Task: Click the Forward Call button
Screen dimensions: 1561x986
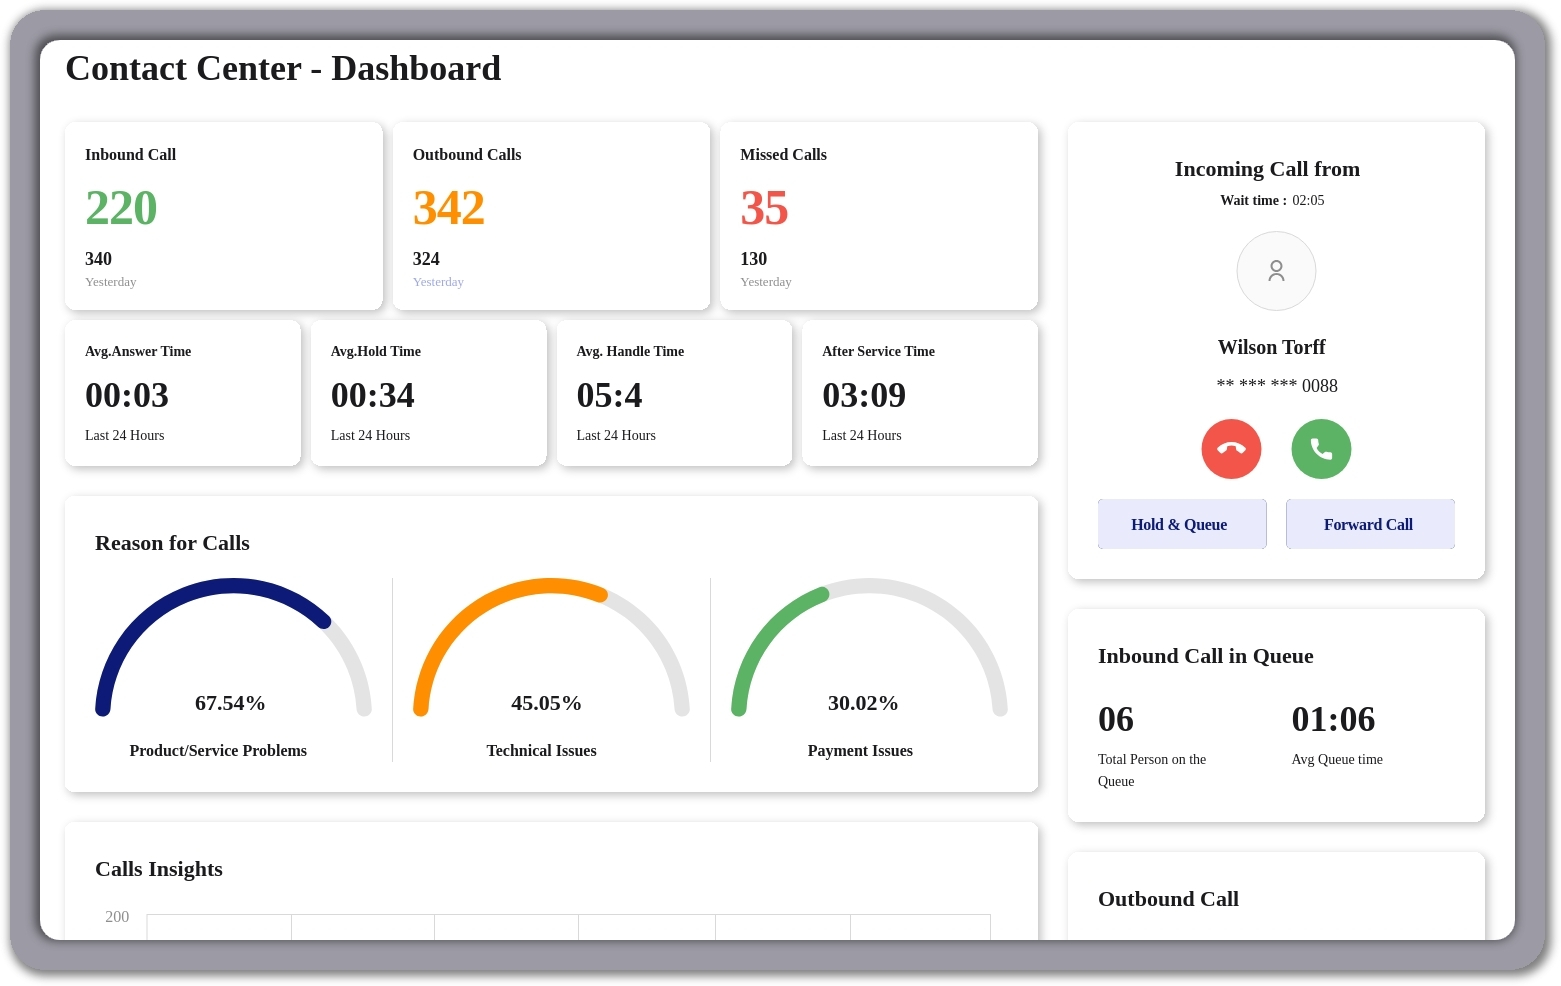Action: click(x=1369, y=524)
